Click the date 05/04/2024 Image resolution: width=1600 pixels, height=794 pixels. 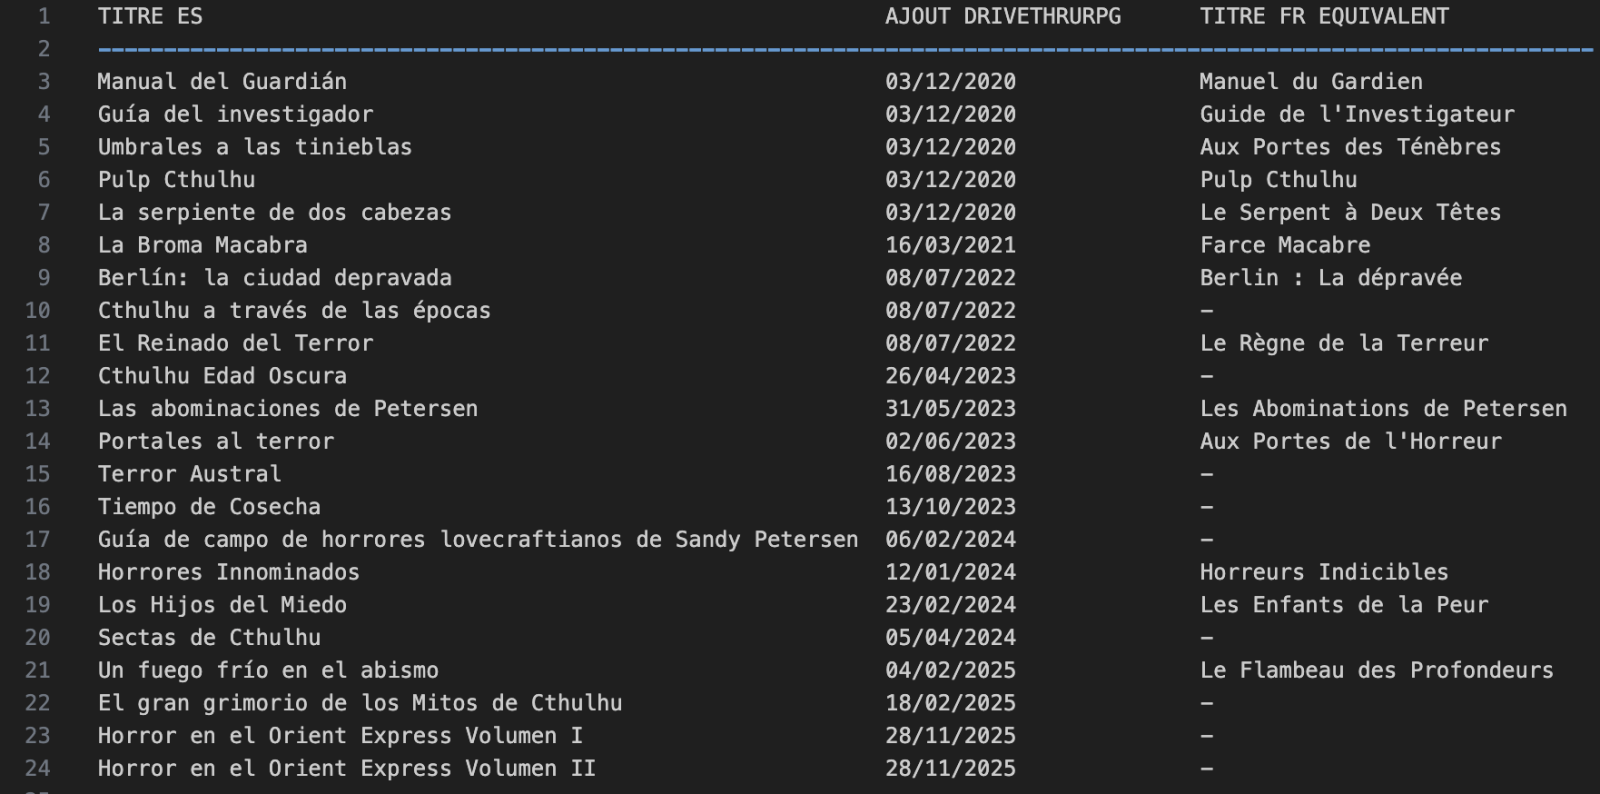pos(950,637)
